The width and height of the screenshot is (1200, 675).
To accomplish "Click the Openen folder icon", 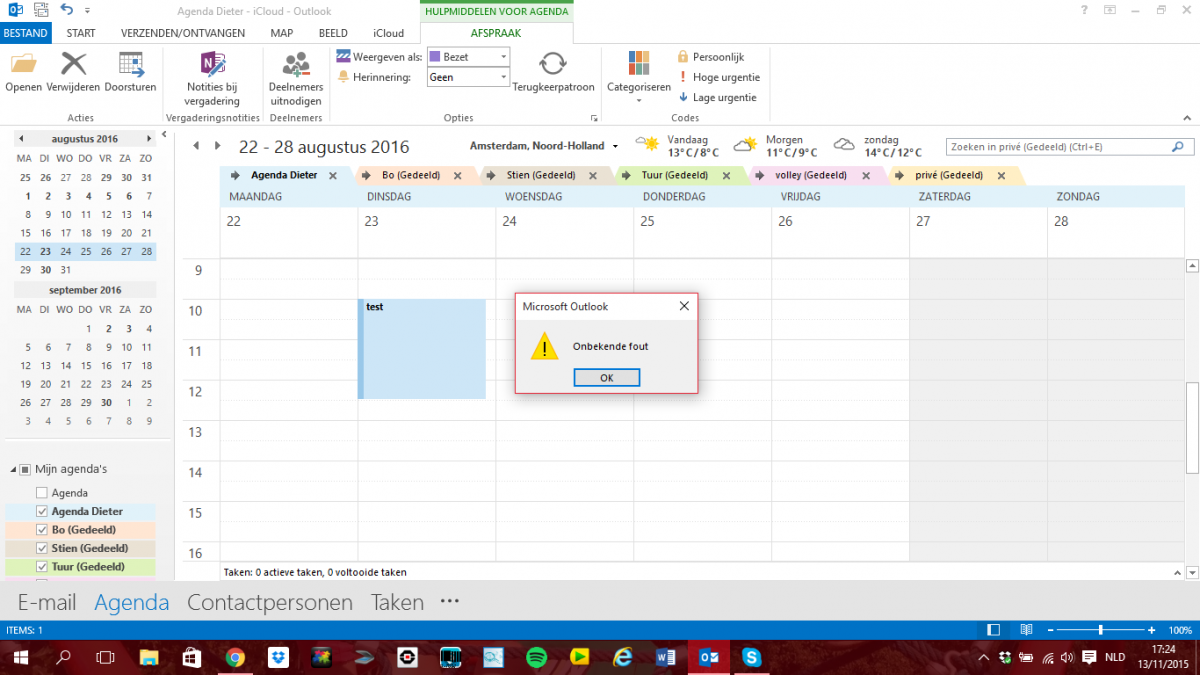I will (23, 64).
